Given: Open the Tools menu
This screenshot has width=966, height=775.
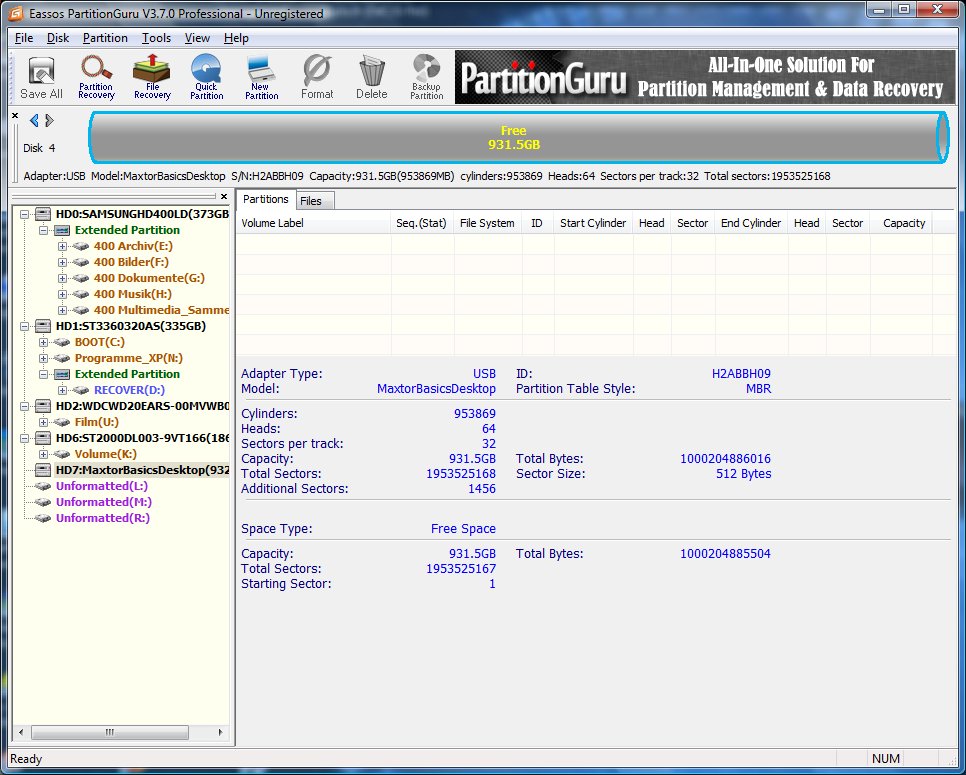Looking at the screenshot, I should point(156,38).
